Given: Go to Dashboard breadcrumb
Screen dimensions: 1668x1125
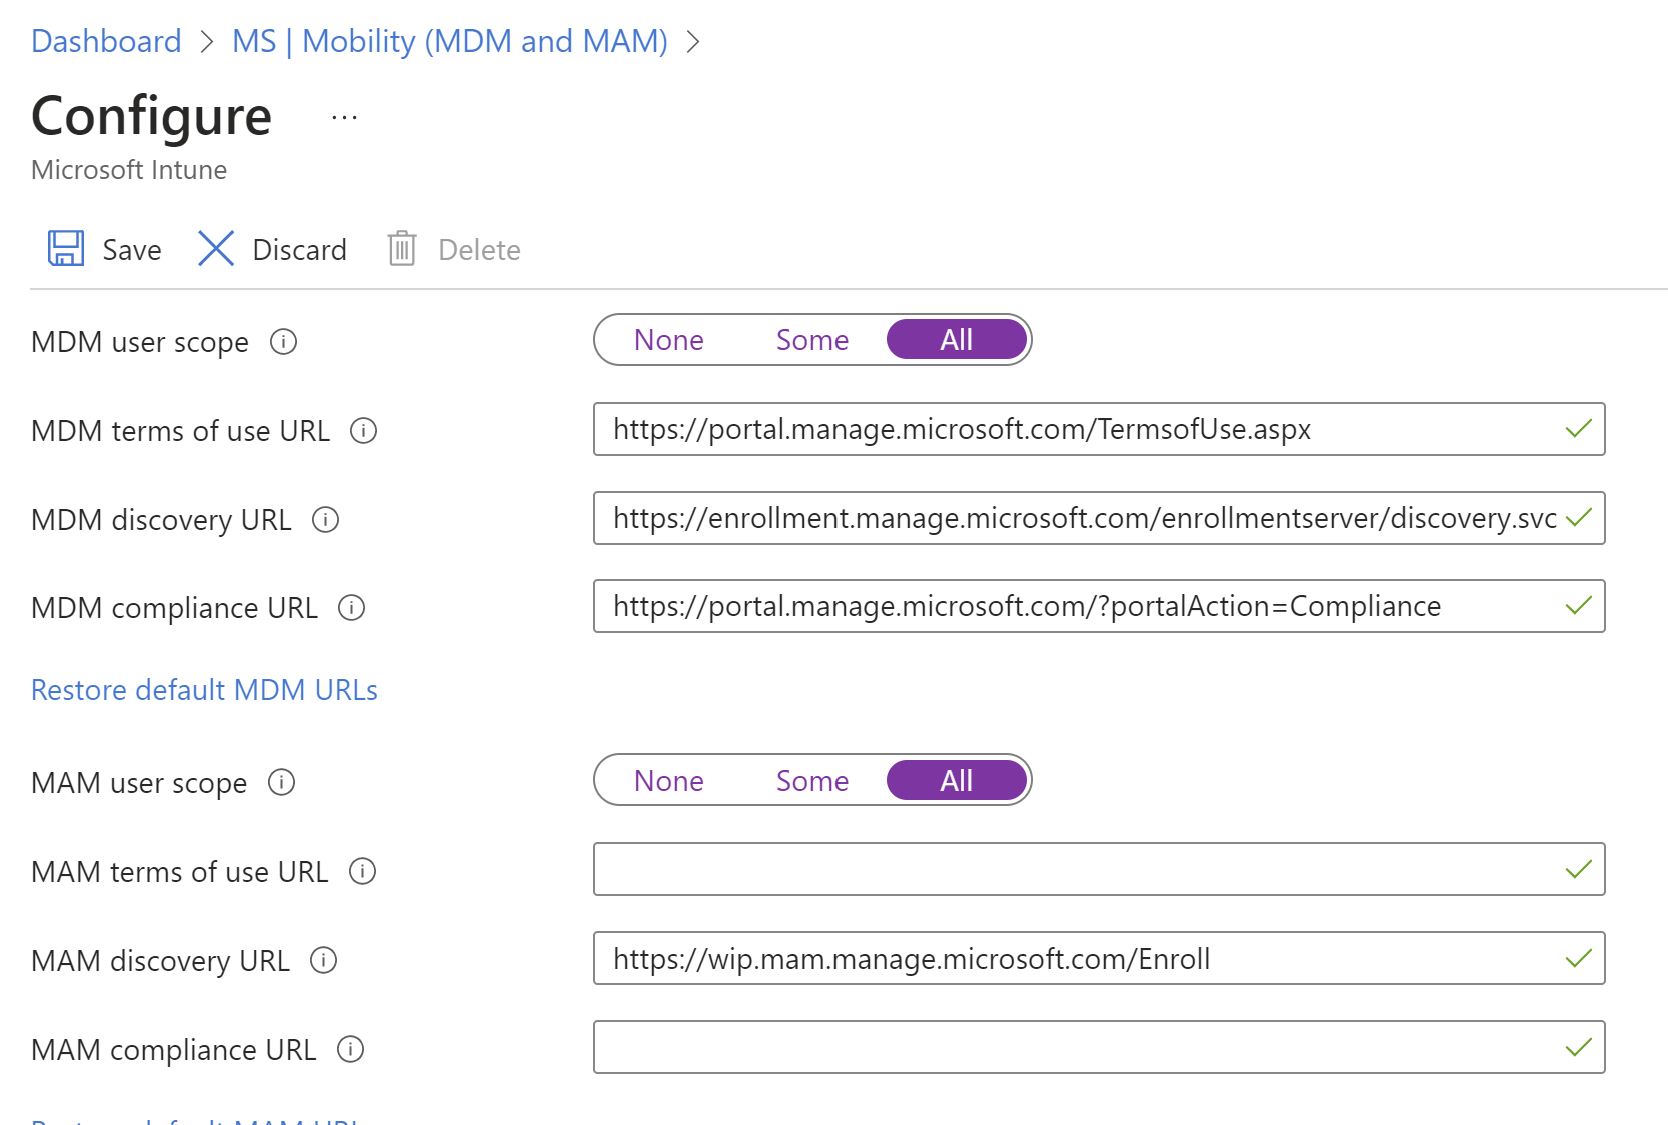Looking at the screenshot, I should click(106, 41).
